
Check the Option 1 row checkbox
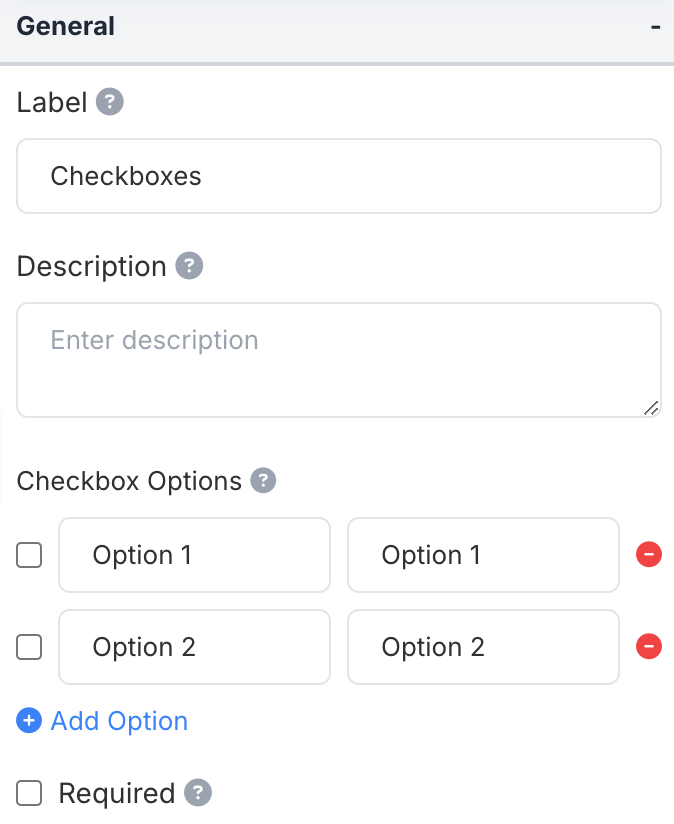[x=30, y=555]
